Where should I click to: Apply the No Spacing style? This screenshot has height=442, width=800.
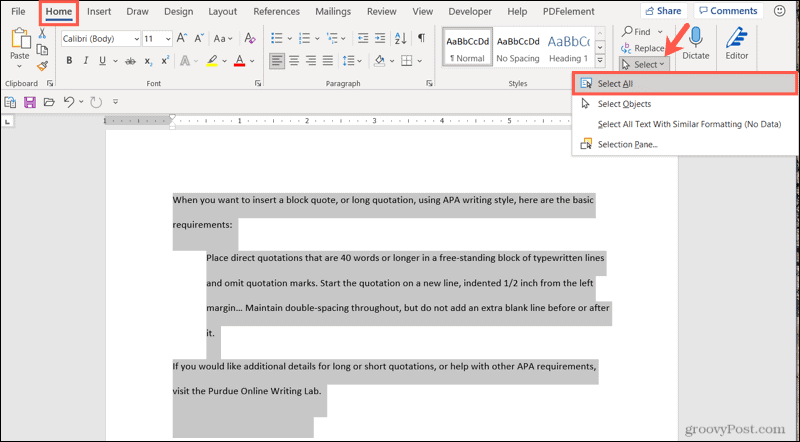click(518, 48)
